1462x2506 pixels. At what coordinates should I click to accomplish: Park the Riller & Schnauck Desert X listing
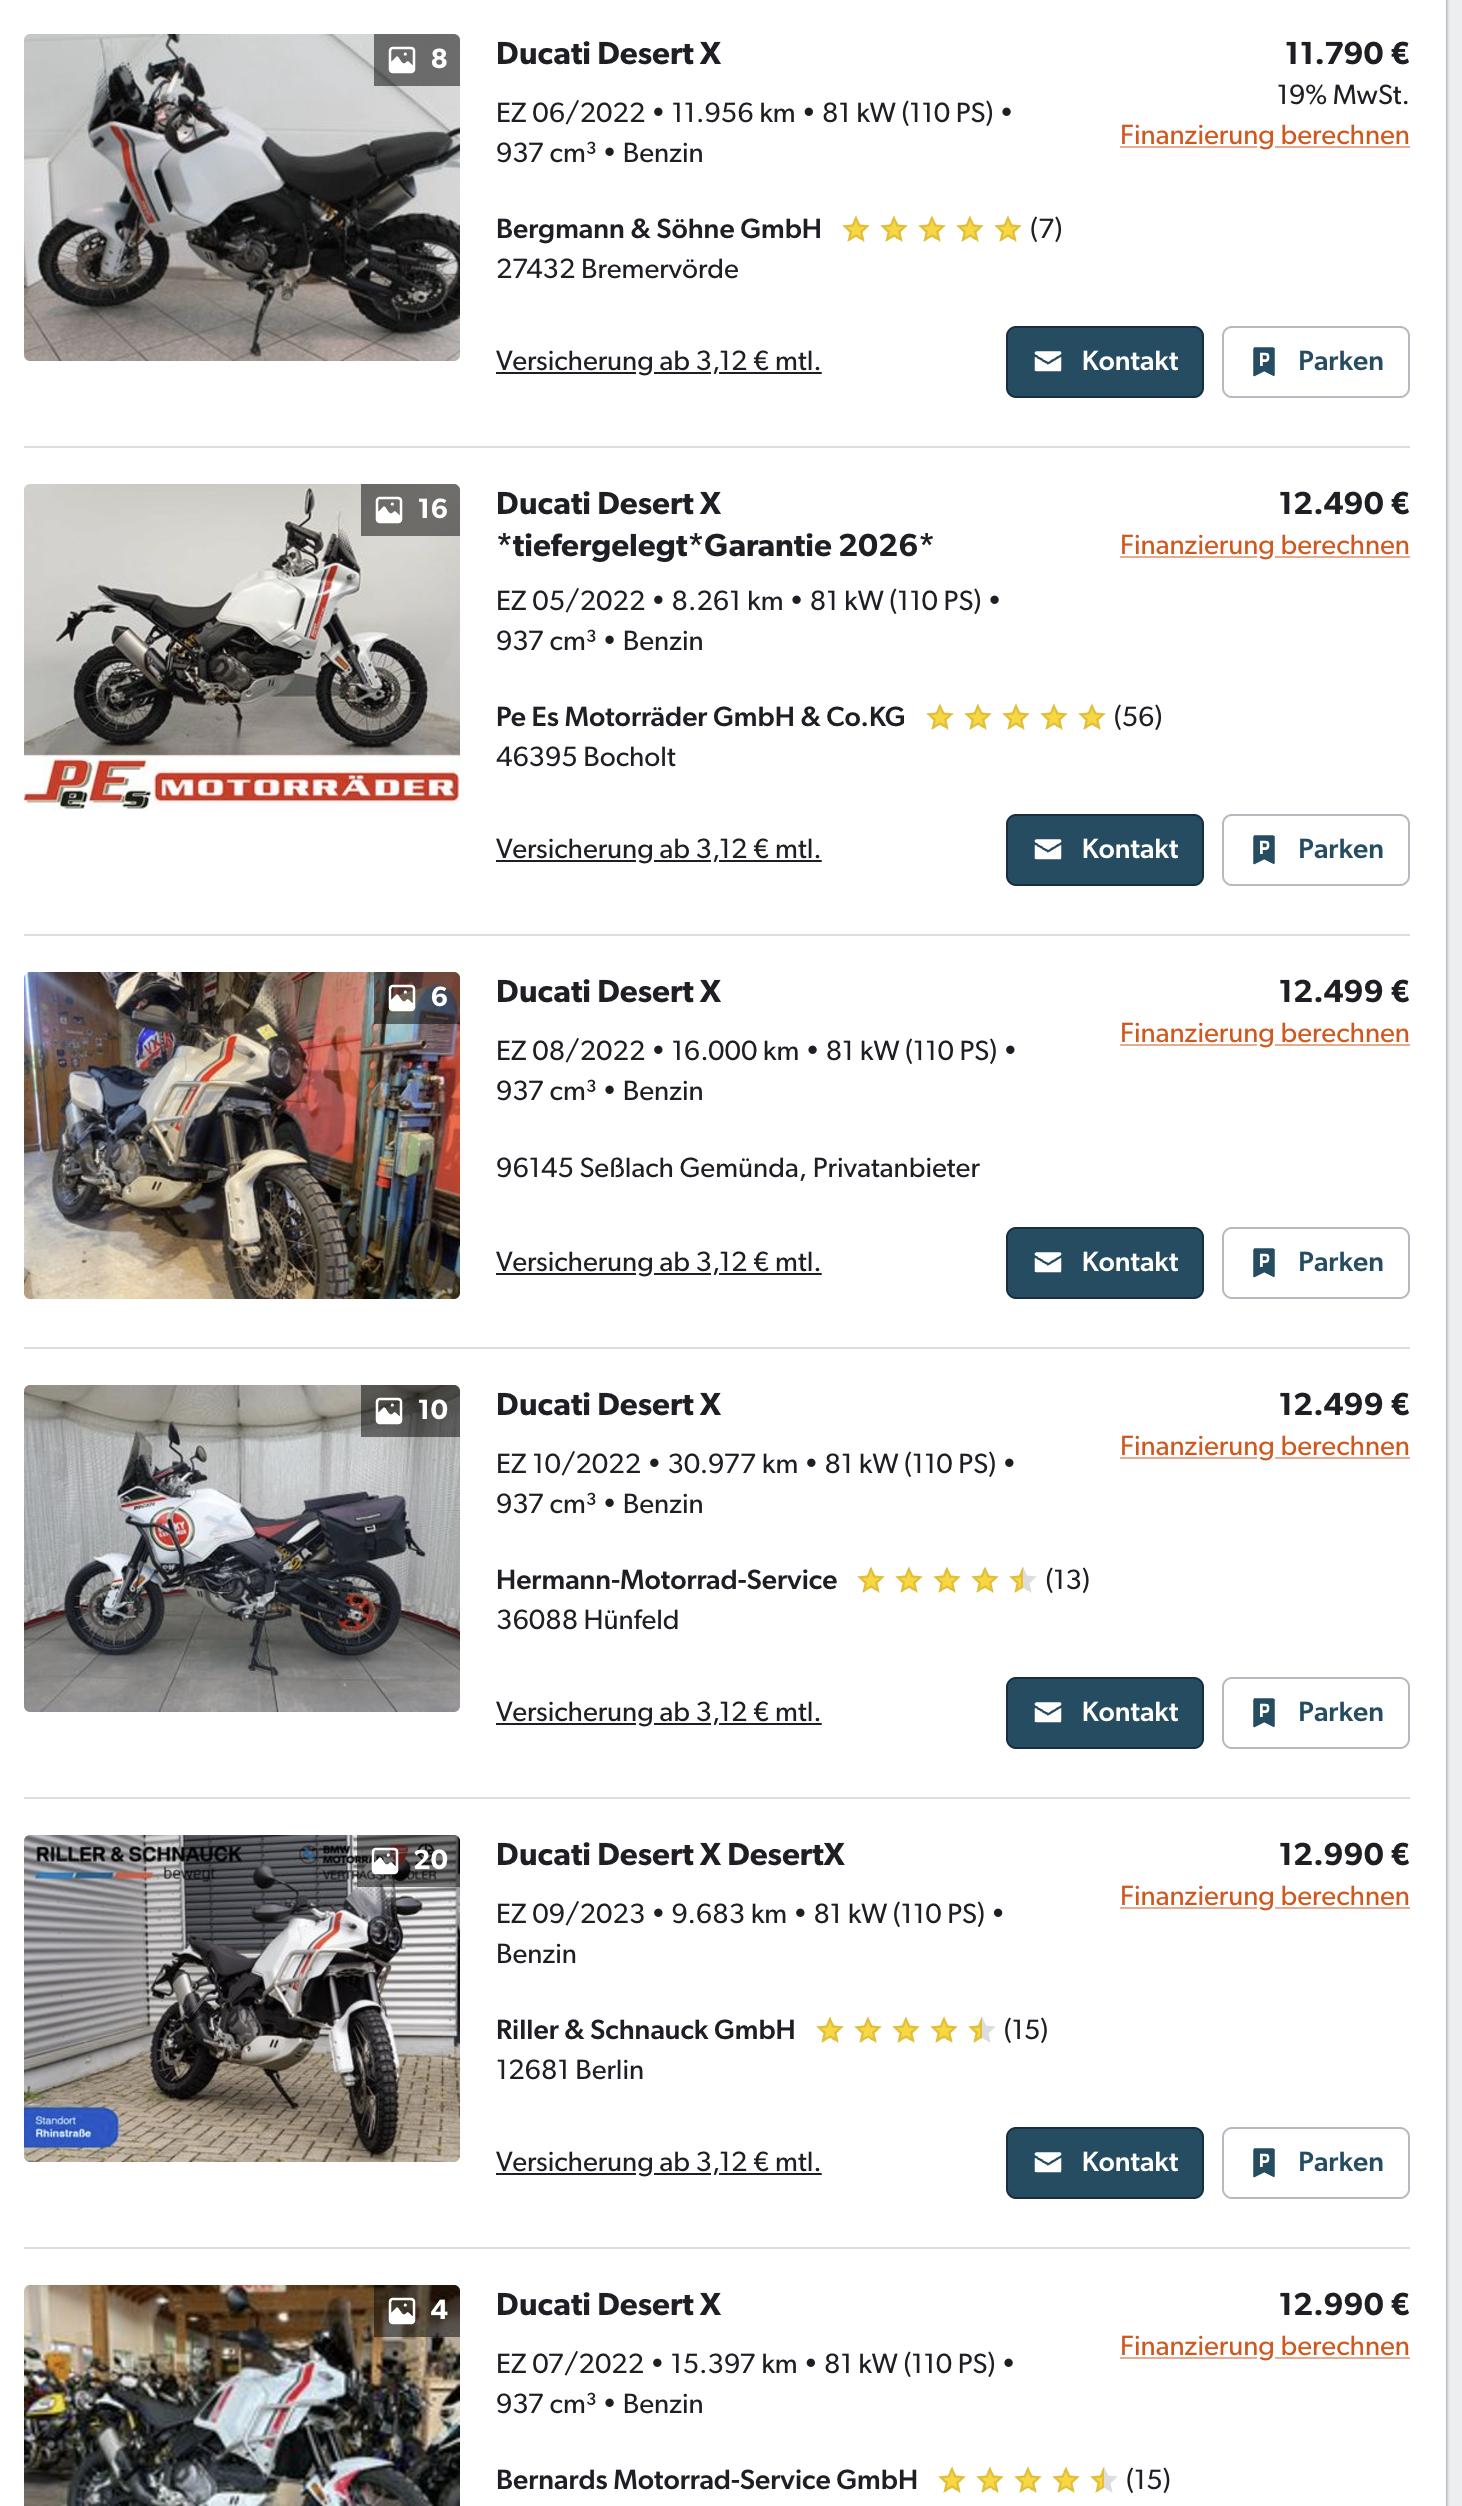coord(1315,2163)
